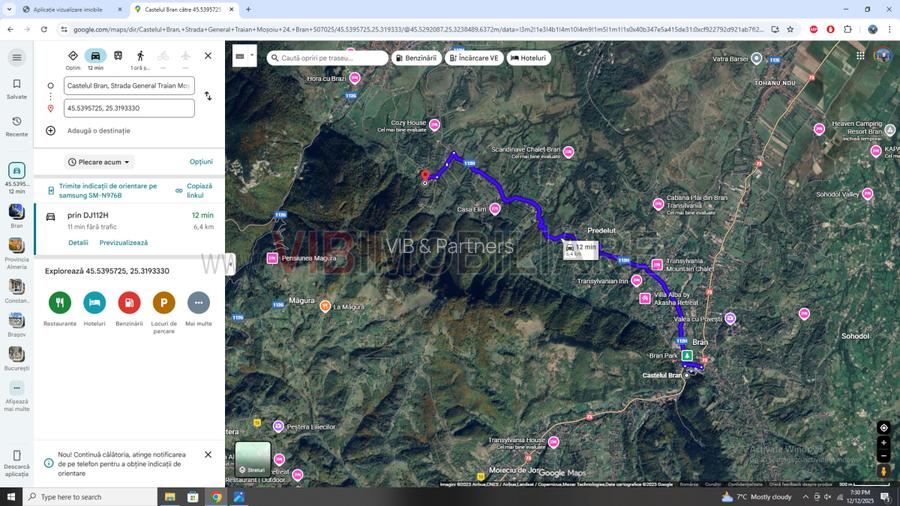The width and height of the screenshot is (900, 506).
Task: Close the directions panel
Action: click(208, 56)
